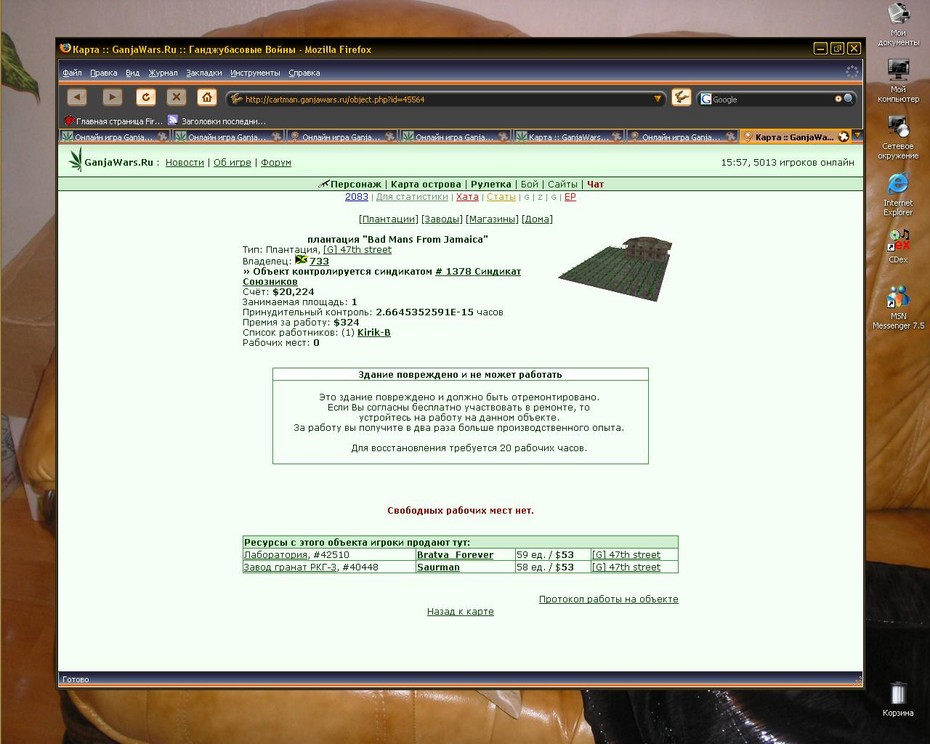Screen dimensions: 930x744
Task: Open the 'Рулетка' navigation link
Action: tap(491, 184)
